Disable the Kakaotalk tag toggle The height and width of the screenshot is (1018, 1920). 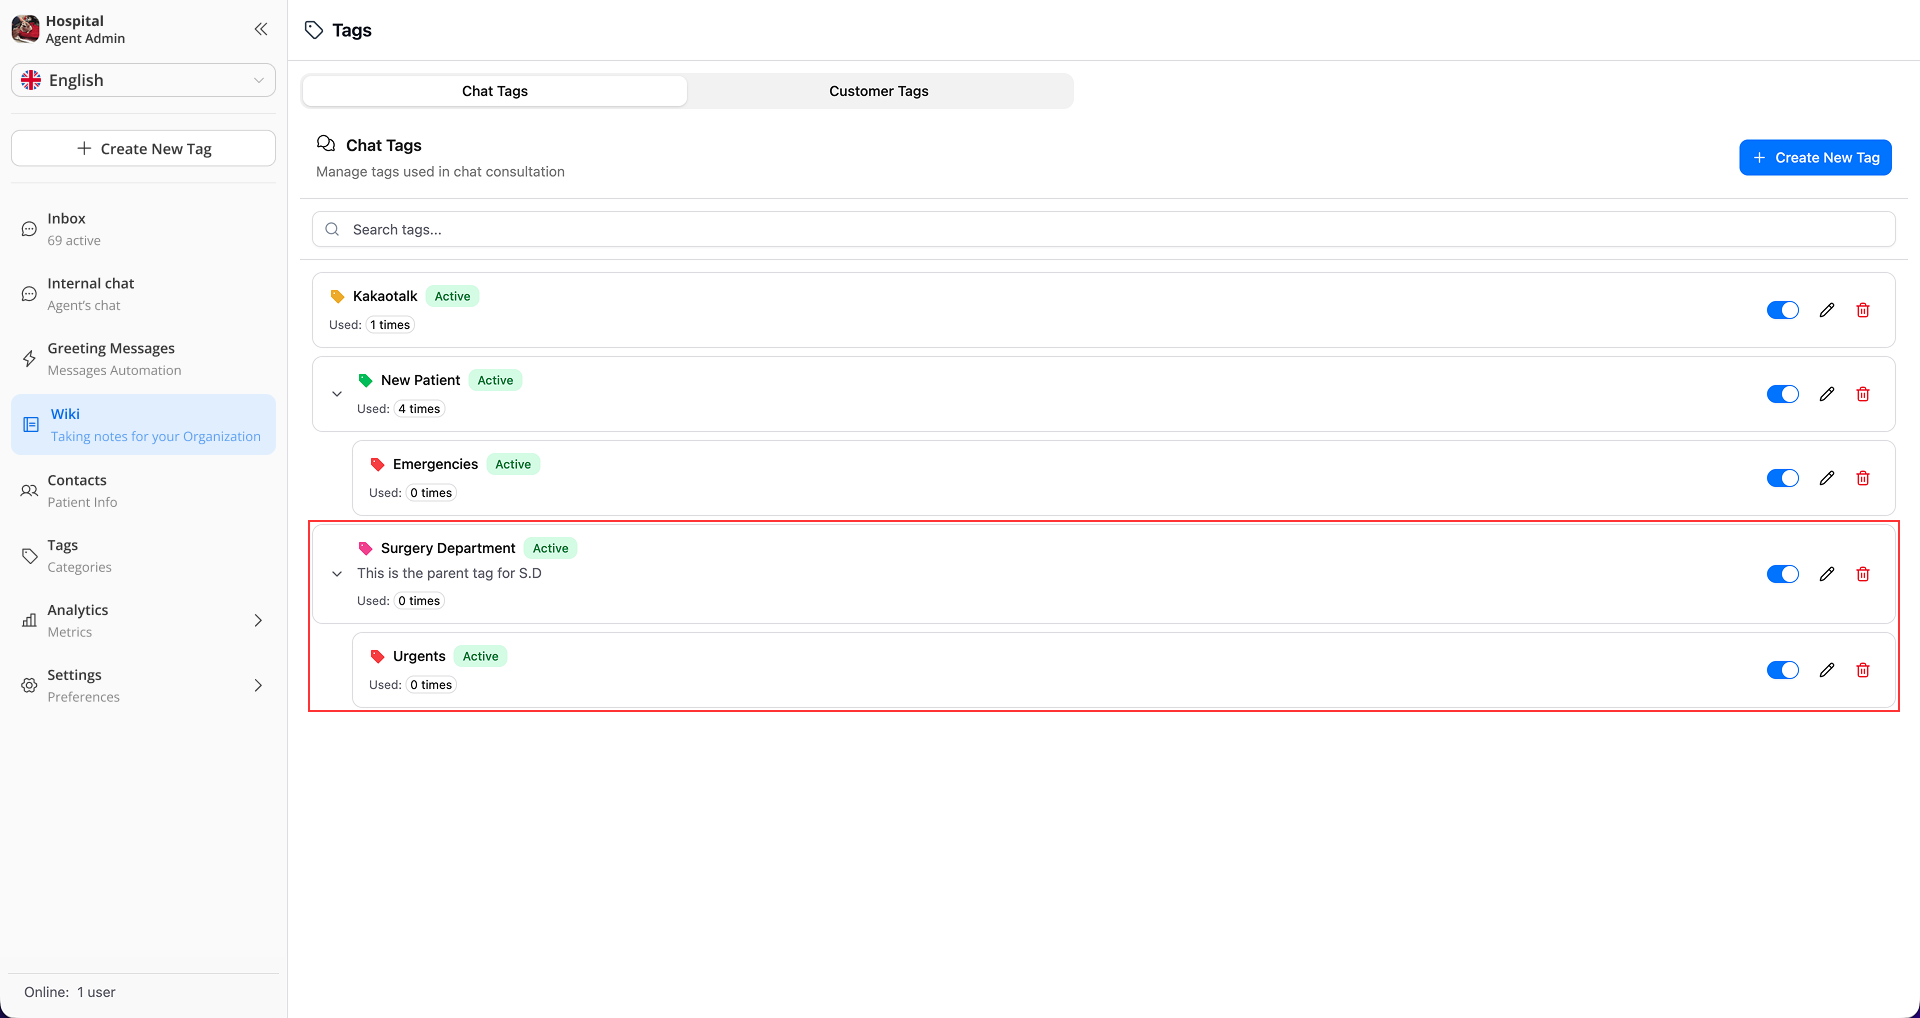click(x=1782, y=310)
